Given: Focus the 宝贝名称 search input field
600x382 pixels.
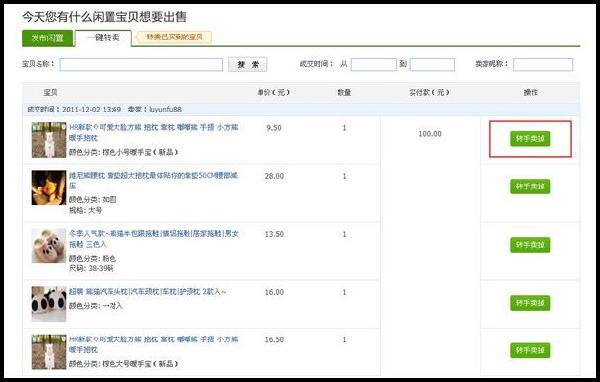Looking at the screenshot, I should [141, 65].
